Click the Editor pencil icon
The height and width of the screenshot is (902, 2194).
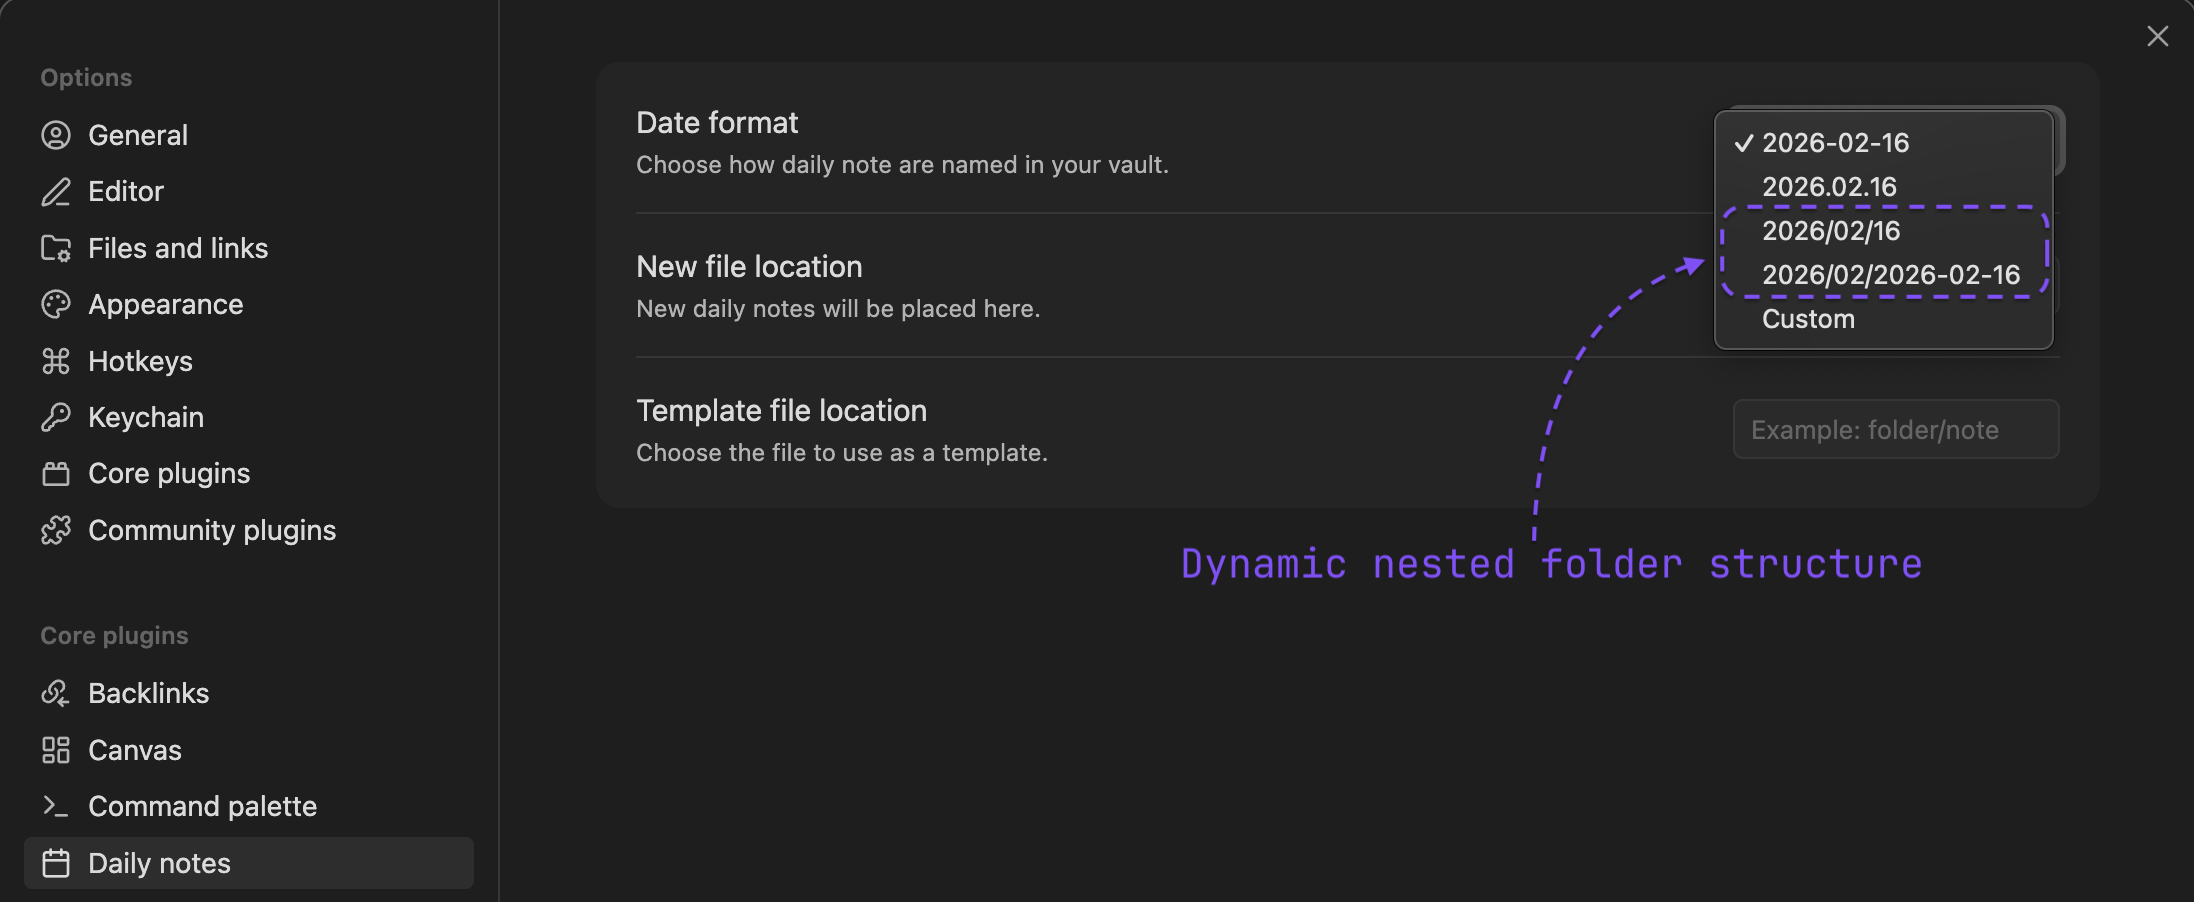pyautogui.click(x=56, y=192)
